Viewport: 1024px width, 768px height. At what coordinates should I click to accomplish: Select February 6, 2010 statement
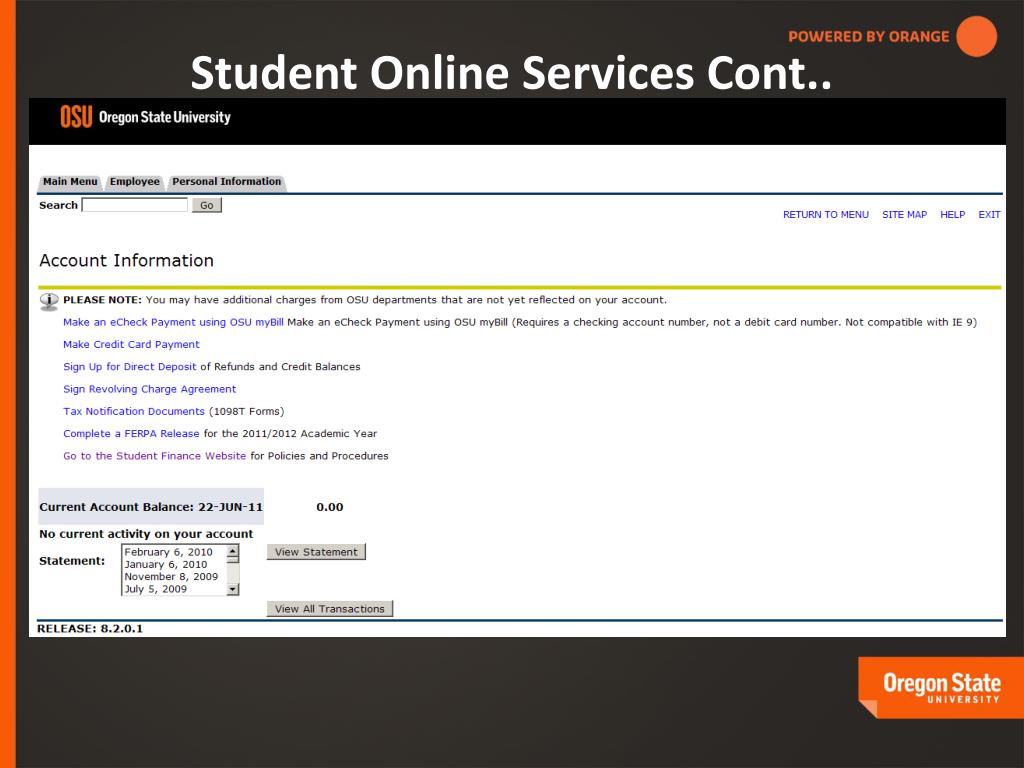[x=168, y=552]
